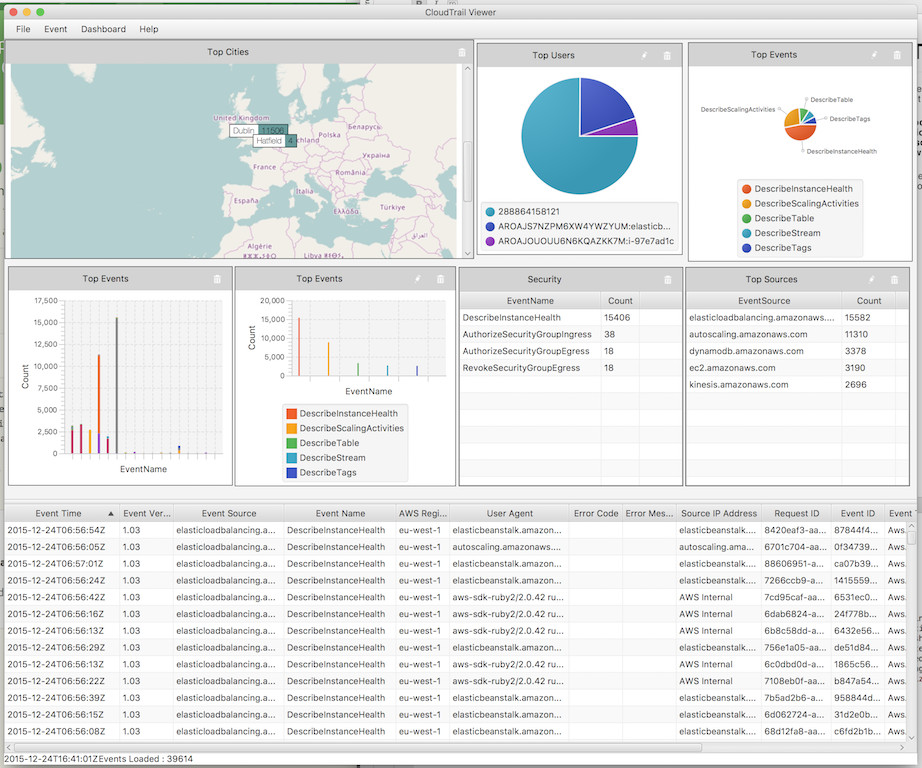Screen dimensions: 922x768
Task: Click the map panel scroll-up arrow
Action: pos(467,69)
